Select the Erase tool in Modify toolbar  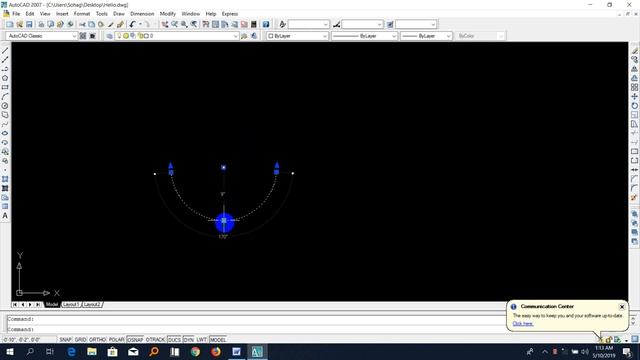[634, 51]
